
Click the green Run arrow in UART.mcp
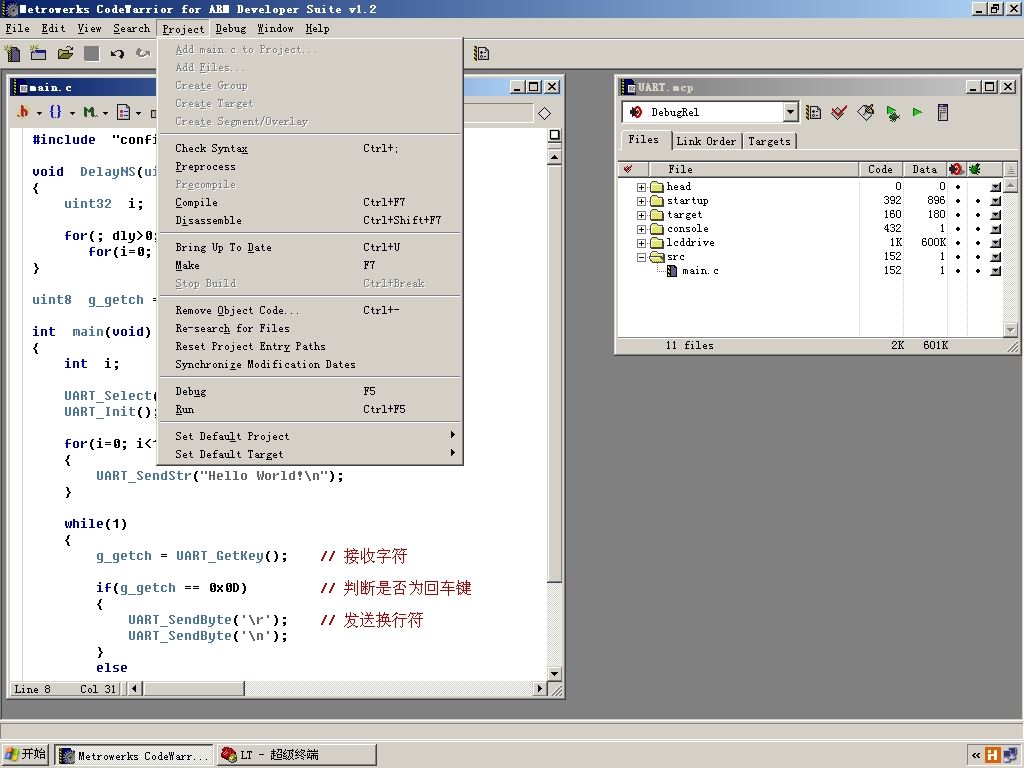point(918,112)
